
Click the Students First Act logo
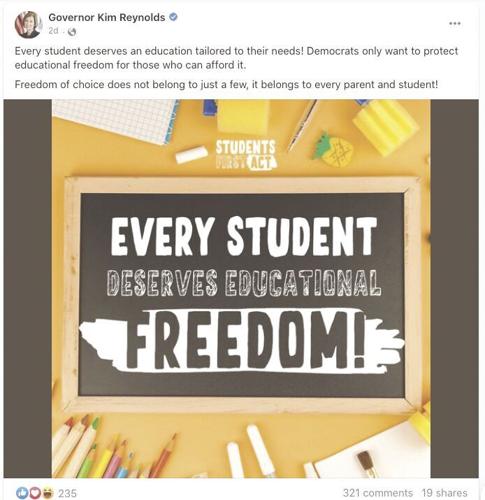tap(246, 154)
